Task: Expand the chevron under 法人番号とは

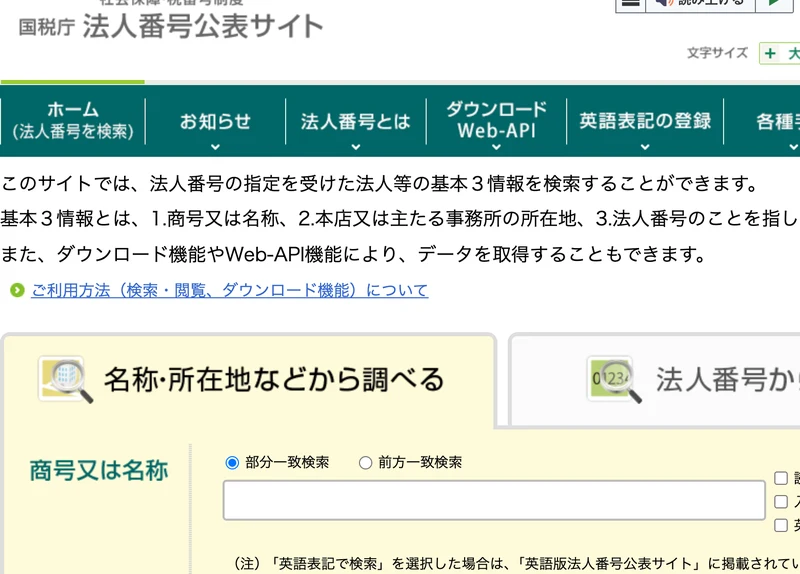Action: pyautogui.click(x=356, y=147)
